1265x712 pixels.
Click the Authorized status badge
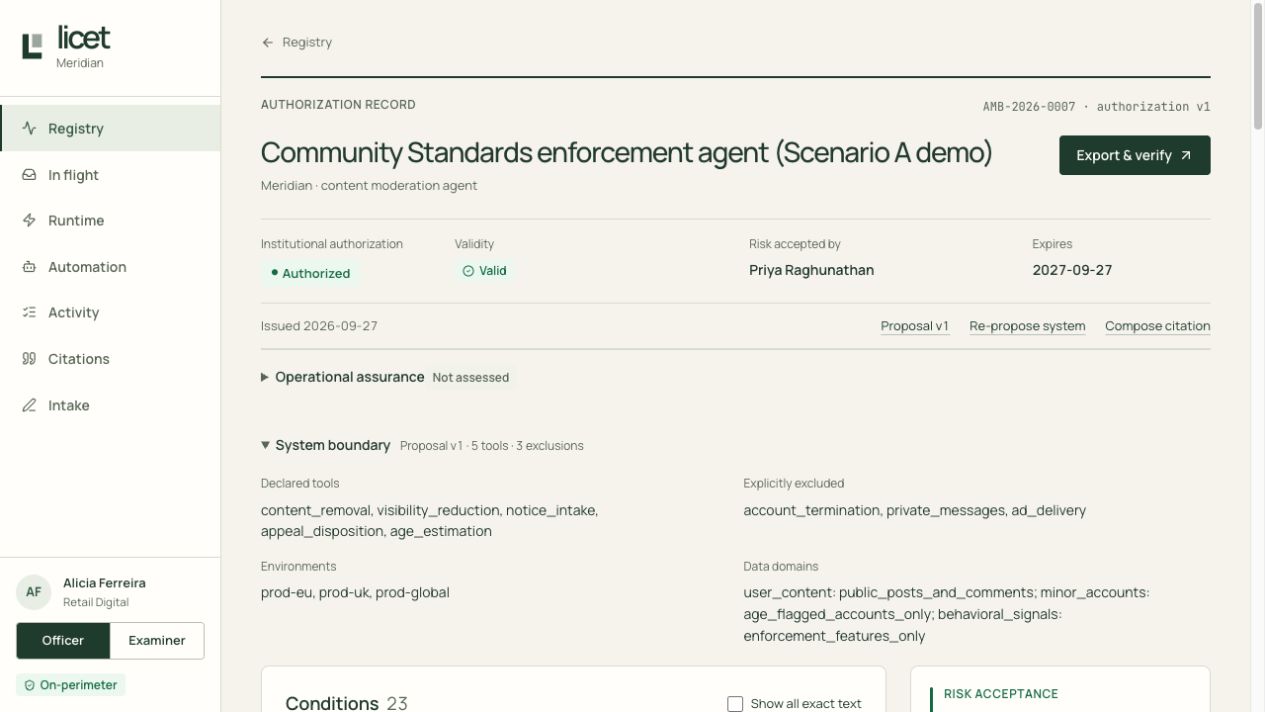pyautogui.click(x=310, y=273)
